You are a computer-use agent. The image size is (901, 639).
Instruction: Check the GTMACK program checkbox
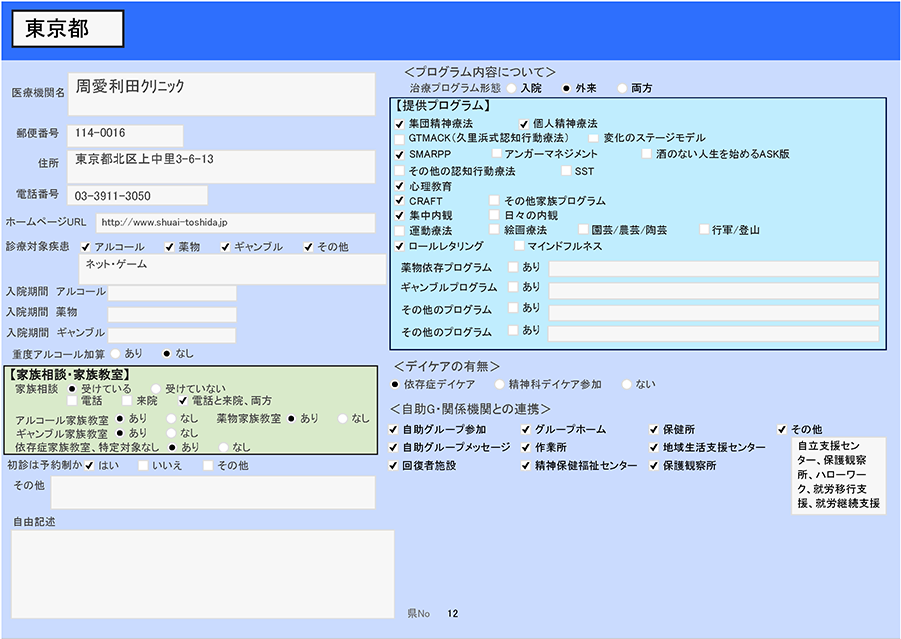click(400, 138)
